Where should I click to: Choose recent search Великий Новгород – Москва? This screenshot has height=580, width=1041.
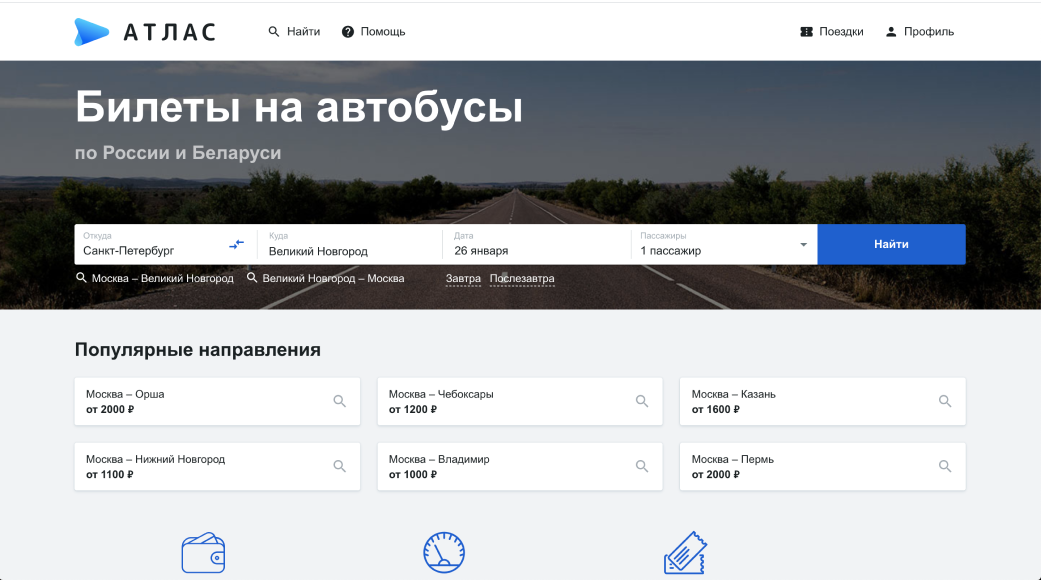coord(333,278)
